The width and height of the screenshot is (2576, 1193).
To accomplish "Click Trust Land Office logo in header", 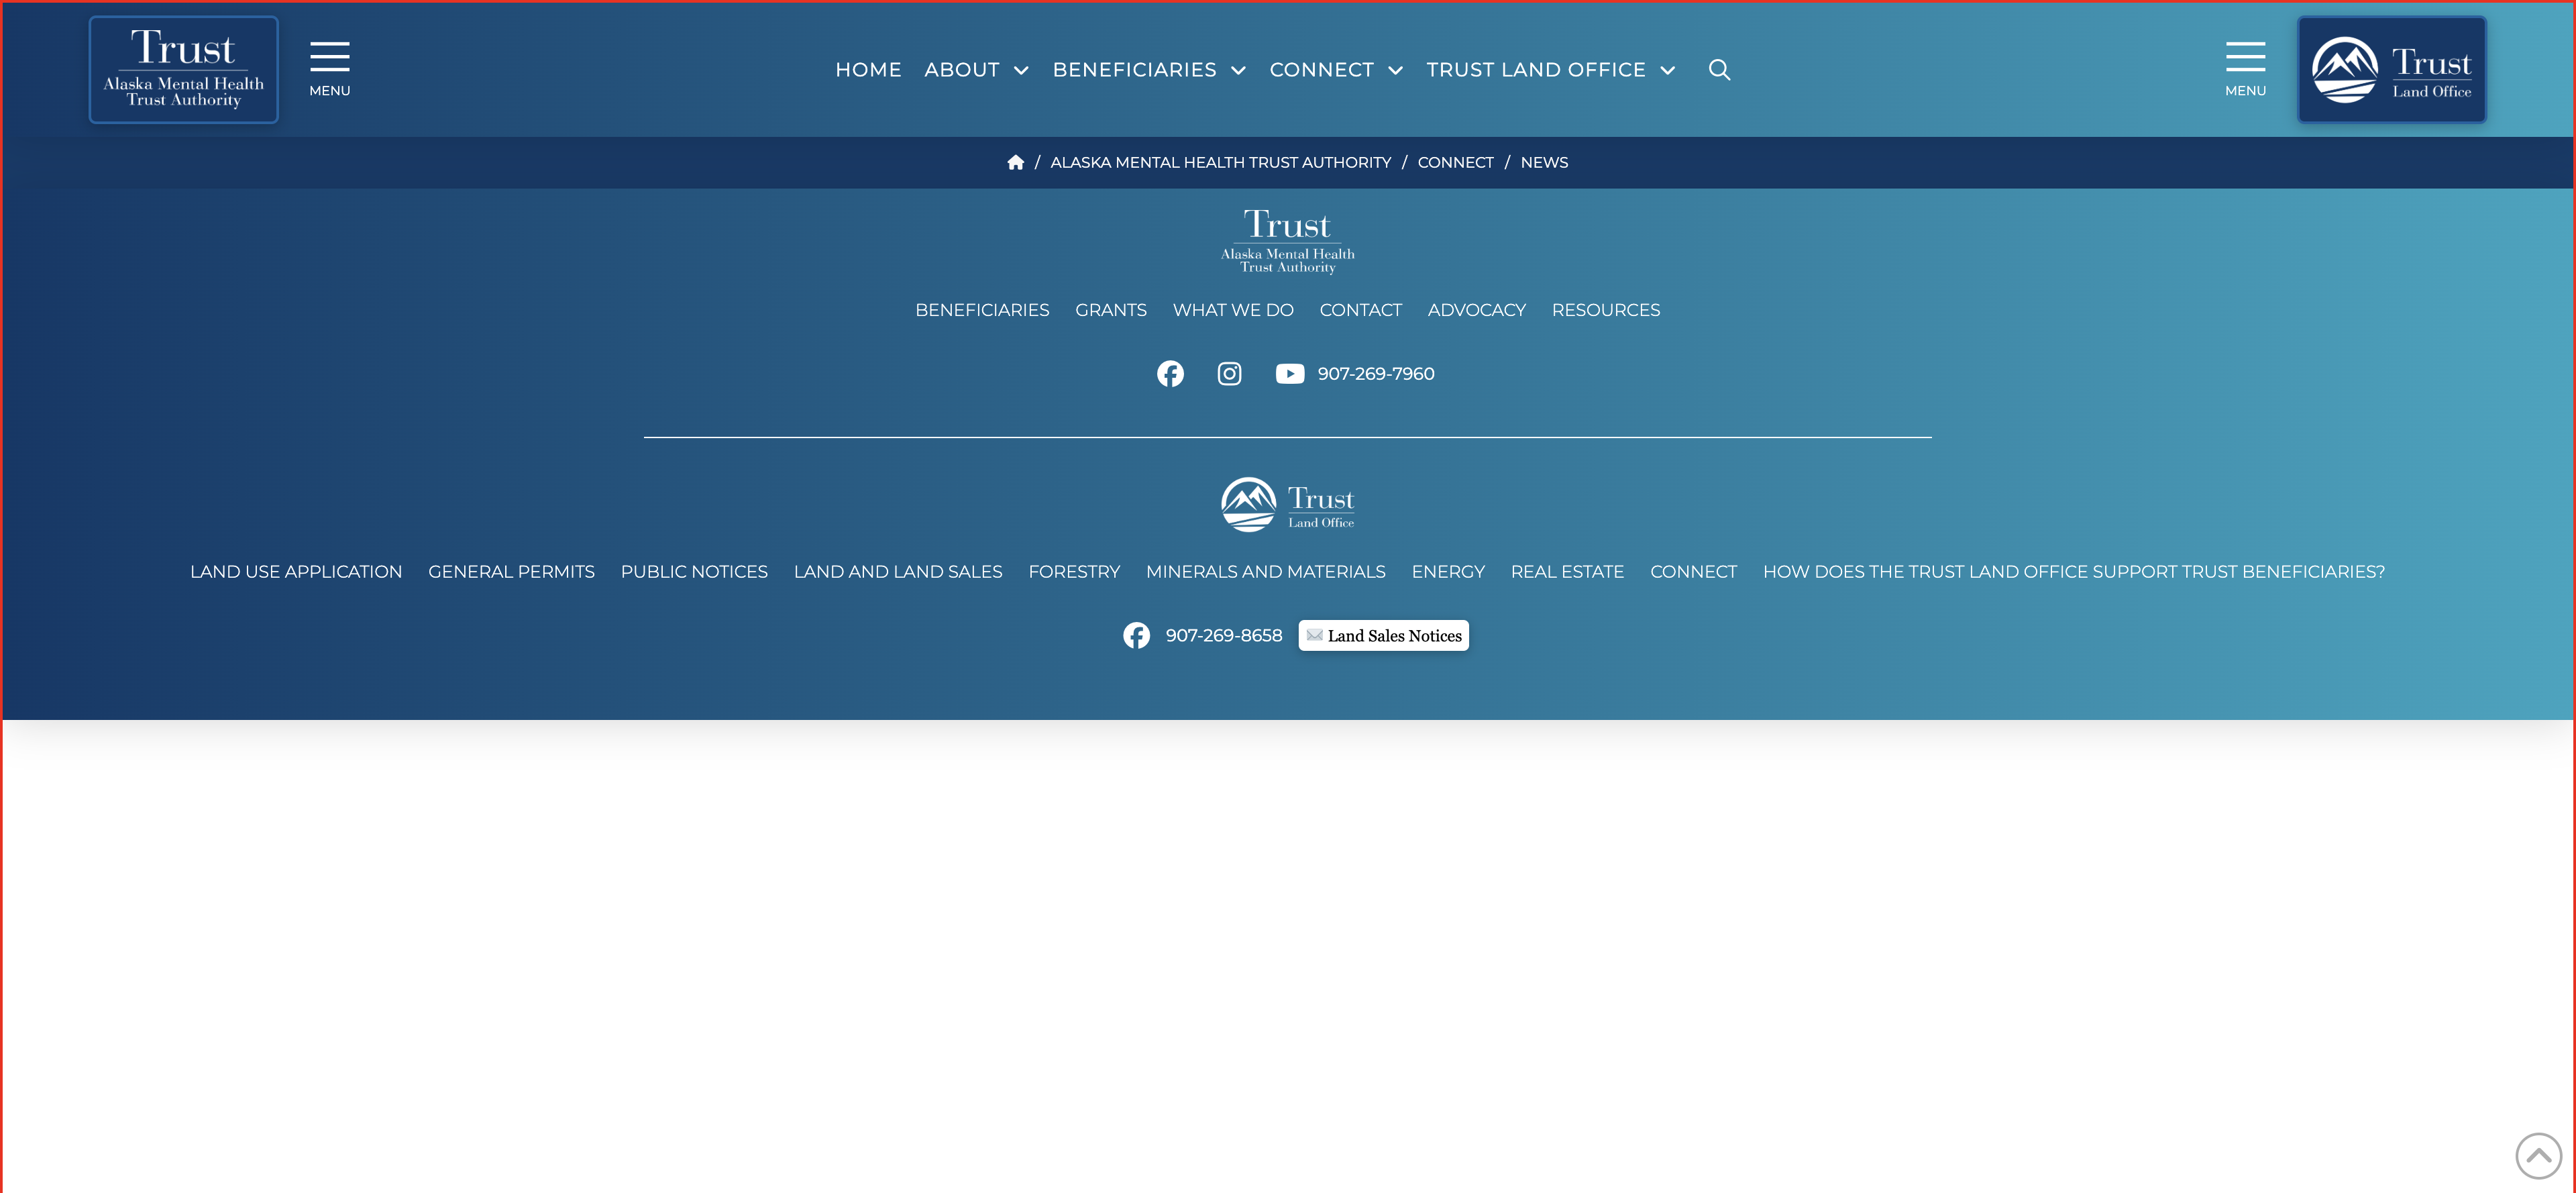I will point(2391,70).
